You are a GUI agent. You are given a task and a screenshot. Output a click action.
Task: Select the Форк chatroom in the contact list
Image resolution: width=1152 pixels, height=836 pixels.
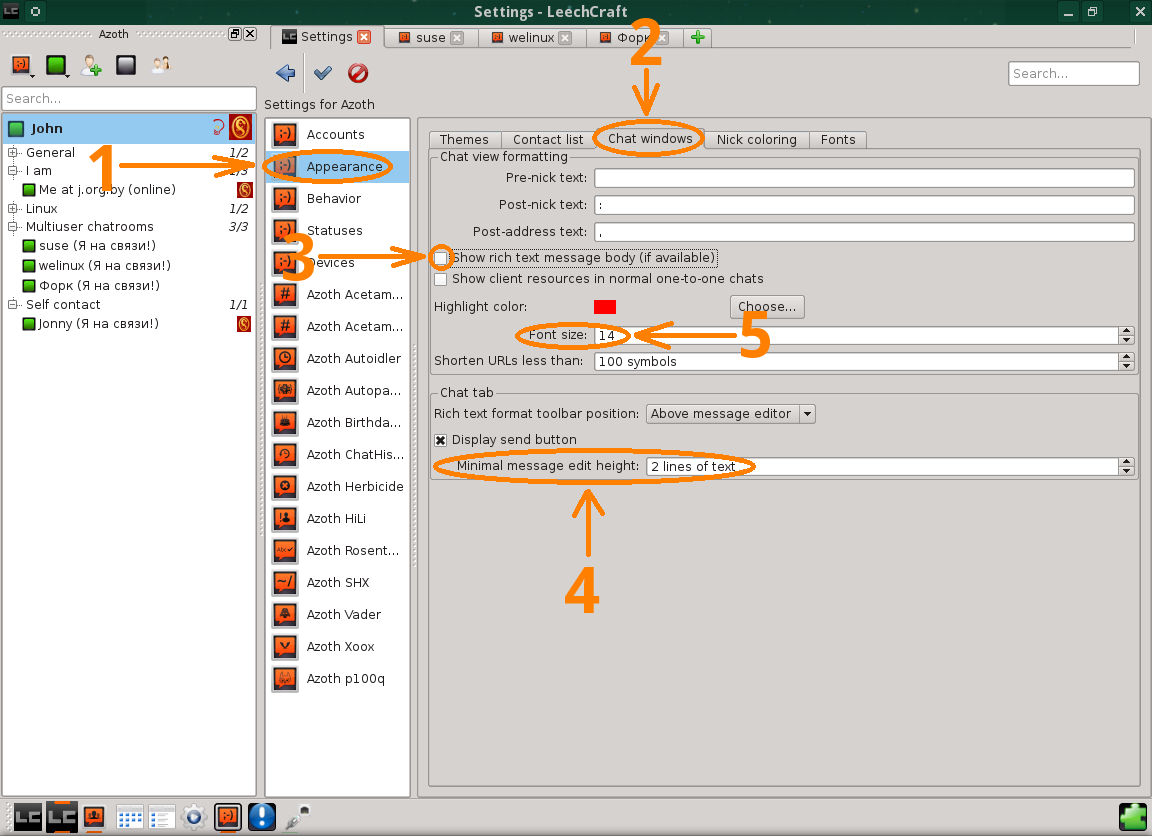pos(99,286)
